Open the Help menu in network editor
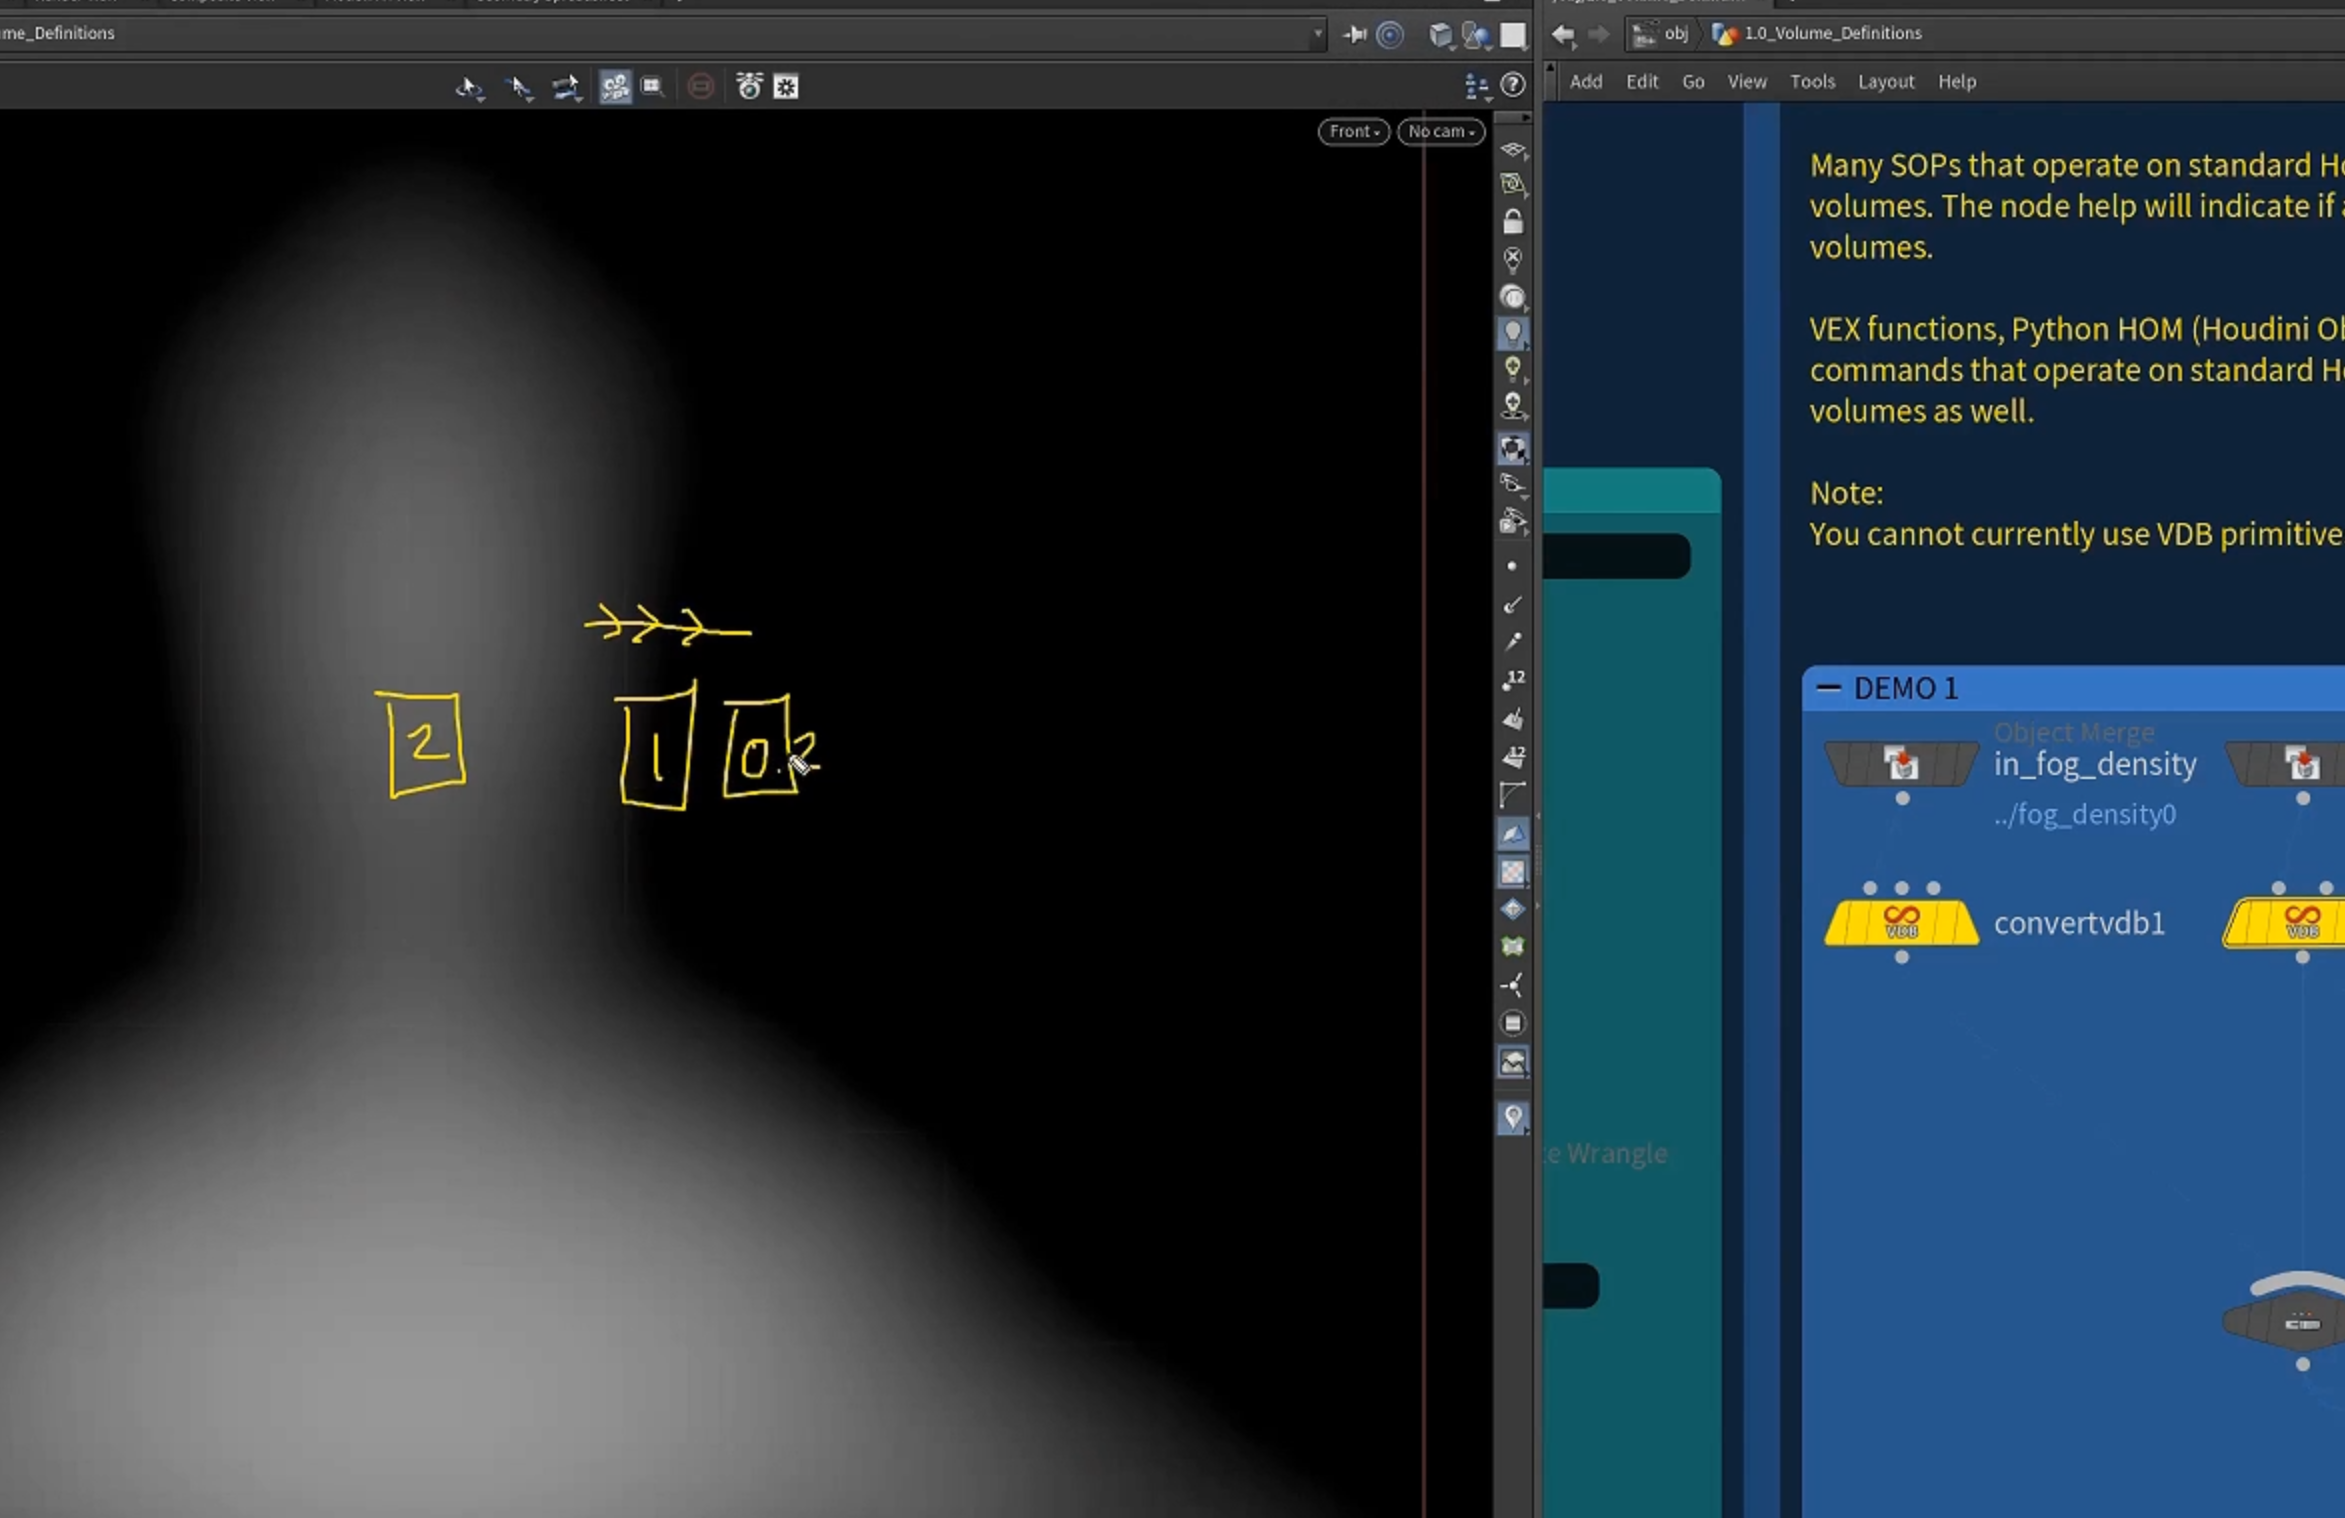Image resolution: width=2345 pixels, height=1518 pixels. click(1957, 82)
